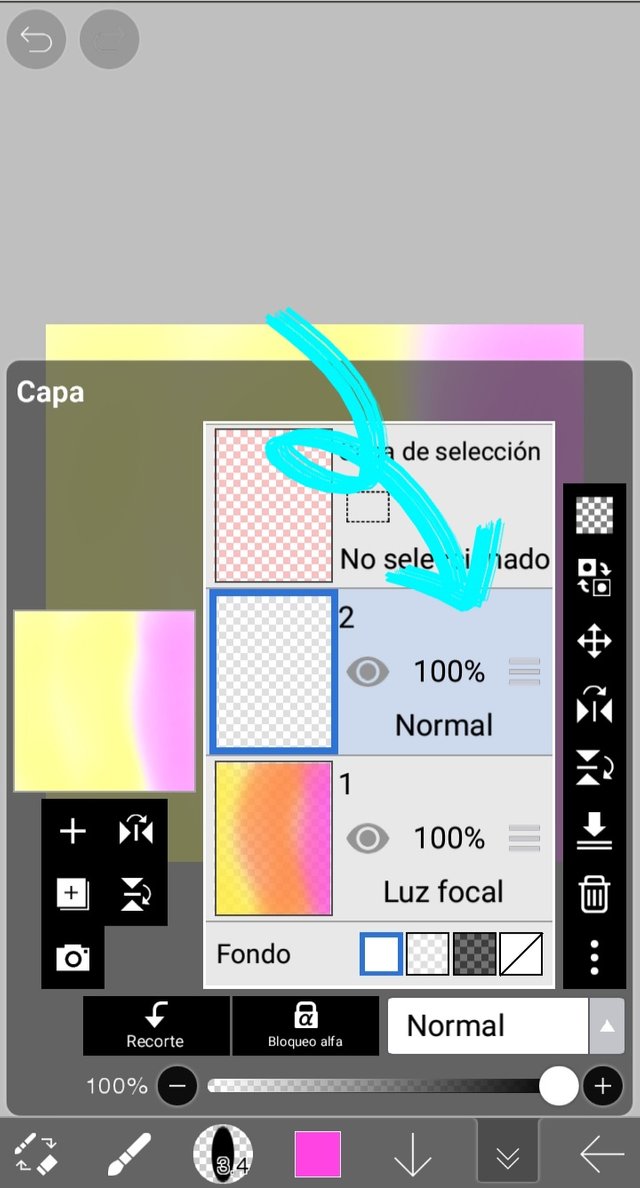The height and width of the screenshot is (1188, 640).
Task: Click the Recorte clipping button
Action: (155, 1025)
